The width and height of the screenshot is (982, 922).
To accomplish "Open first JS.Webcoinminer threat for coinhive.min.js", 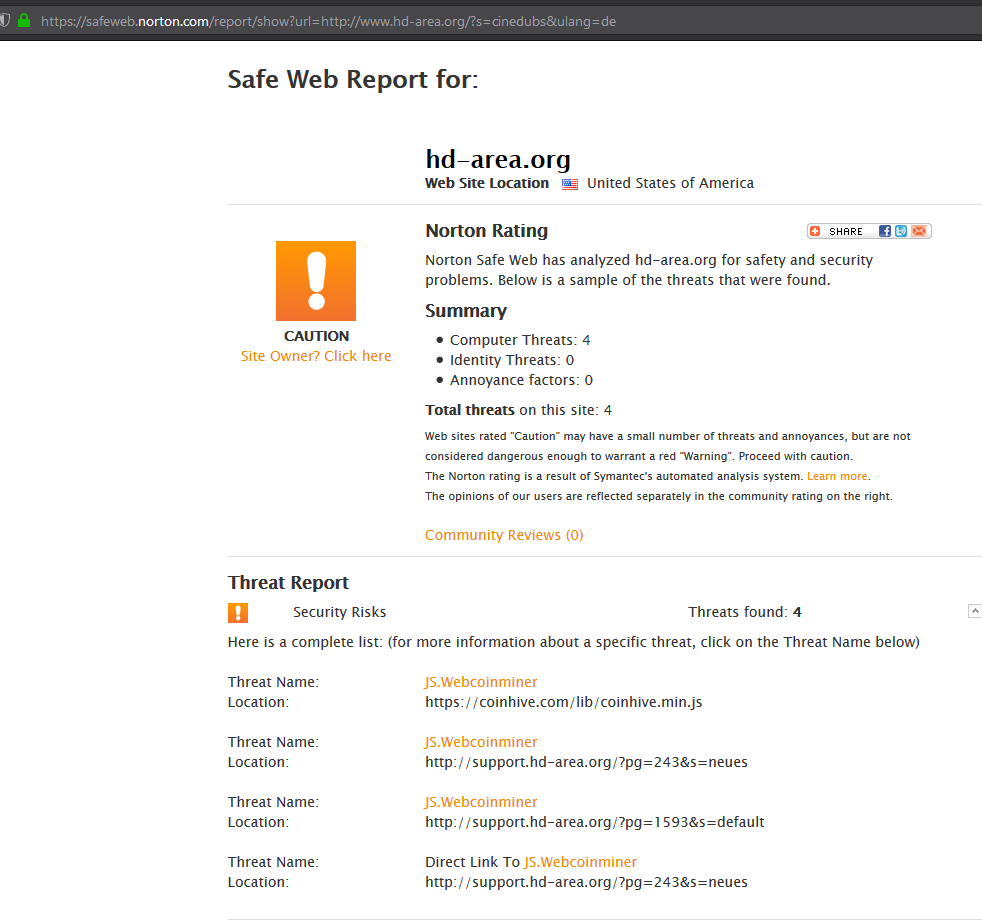I will [x=481, y=682].
